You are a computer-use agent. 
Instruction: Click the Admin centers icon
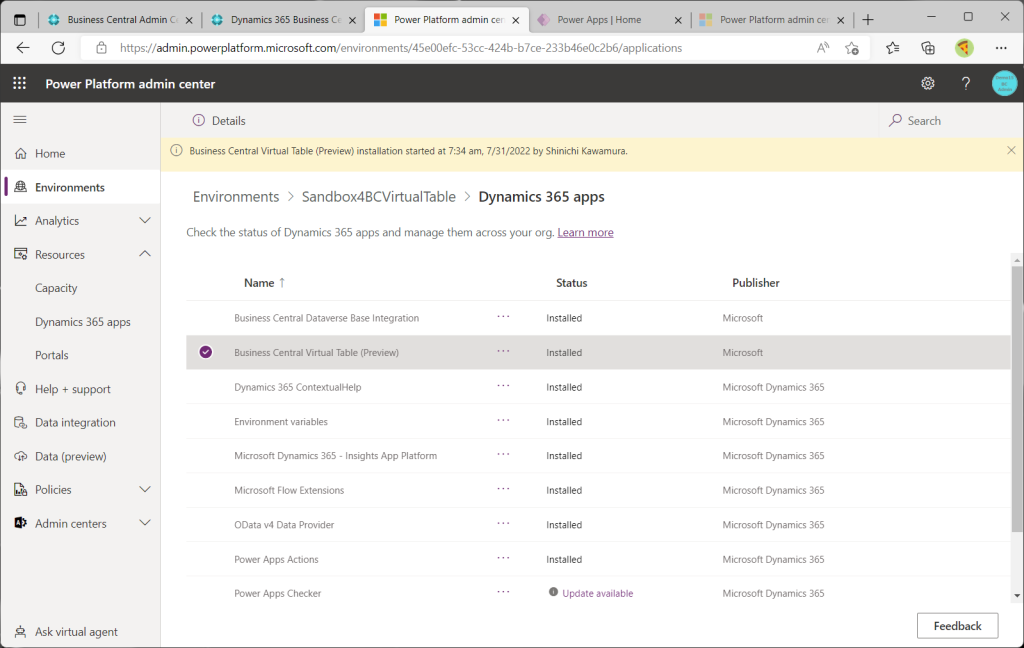pyautogui.click(x=21, y=523)
